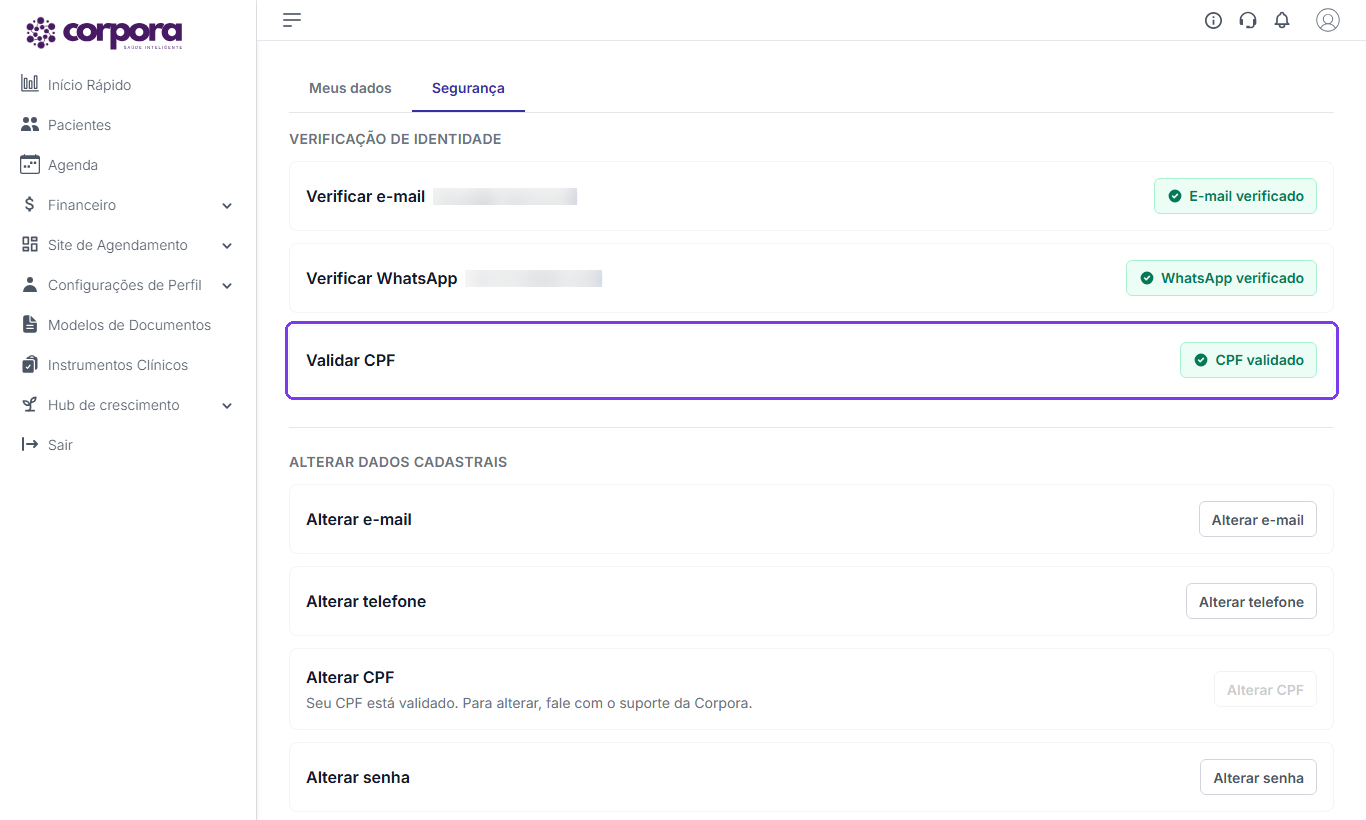1366x820 pixels.
Task: Expand Configurações de Perfil chevron
Action: click(x=227, y=285)
